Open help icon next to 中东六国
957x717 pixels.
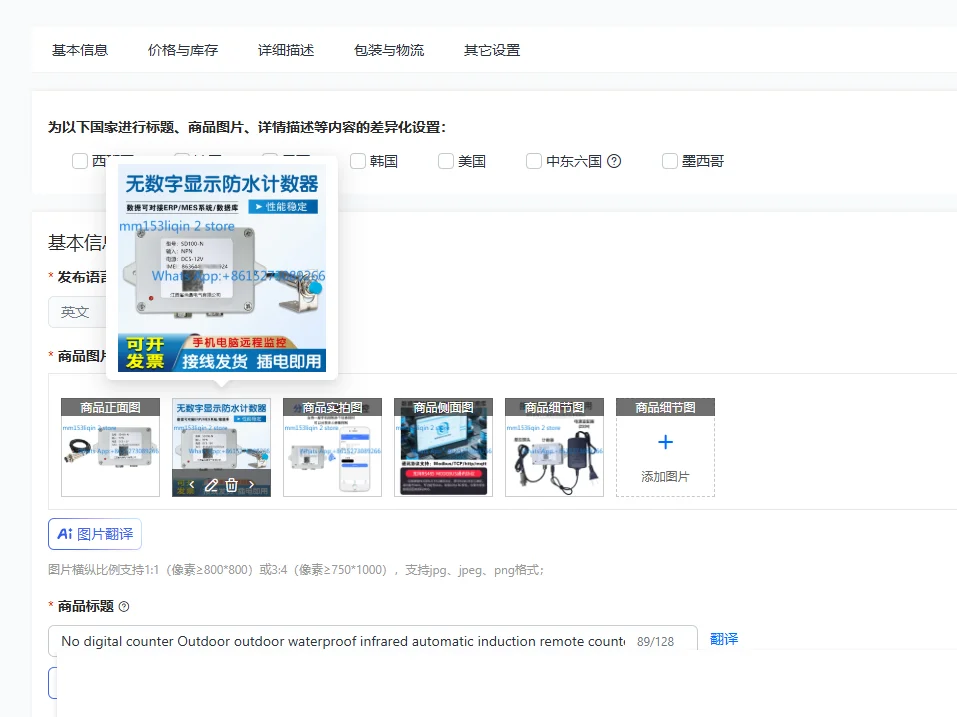[x=614, y=161]
